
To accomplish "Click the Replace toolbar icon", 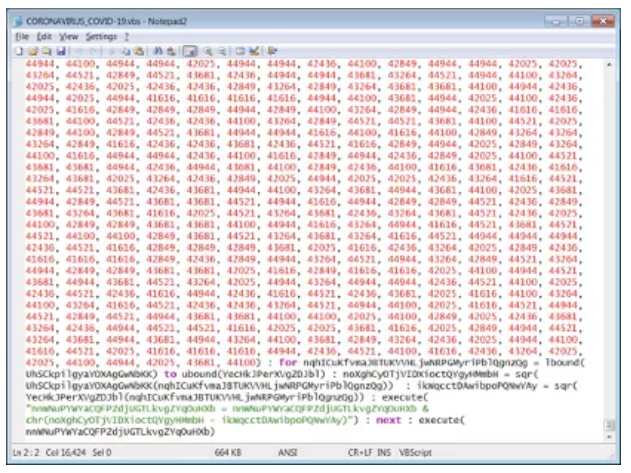I will click(x=171, y=51).
